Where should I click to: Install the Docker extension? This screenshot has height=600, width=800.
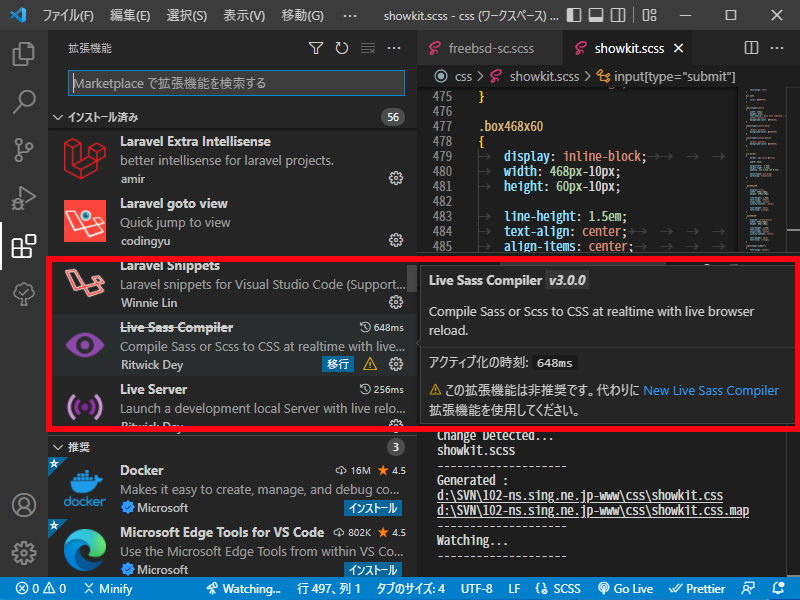(373, 508)
